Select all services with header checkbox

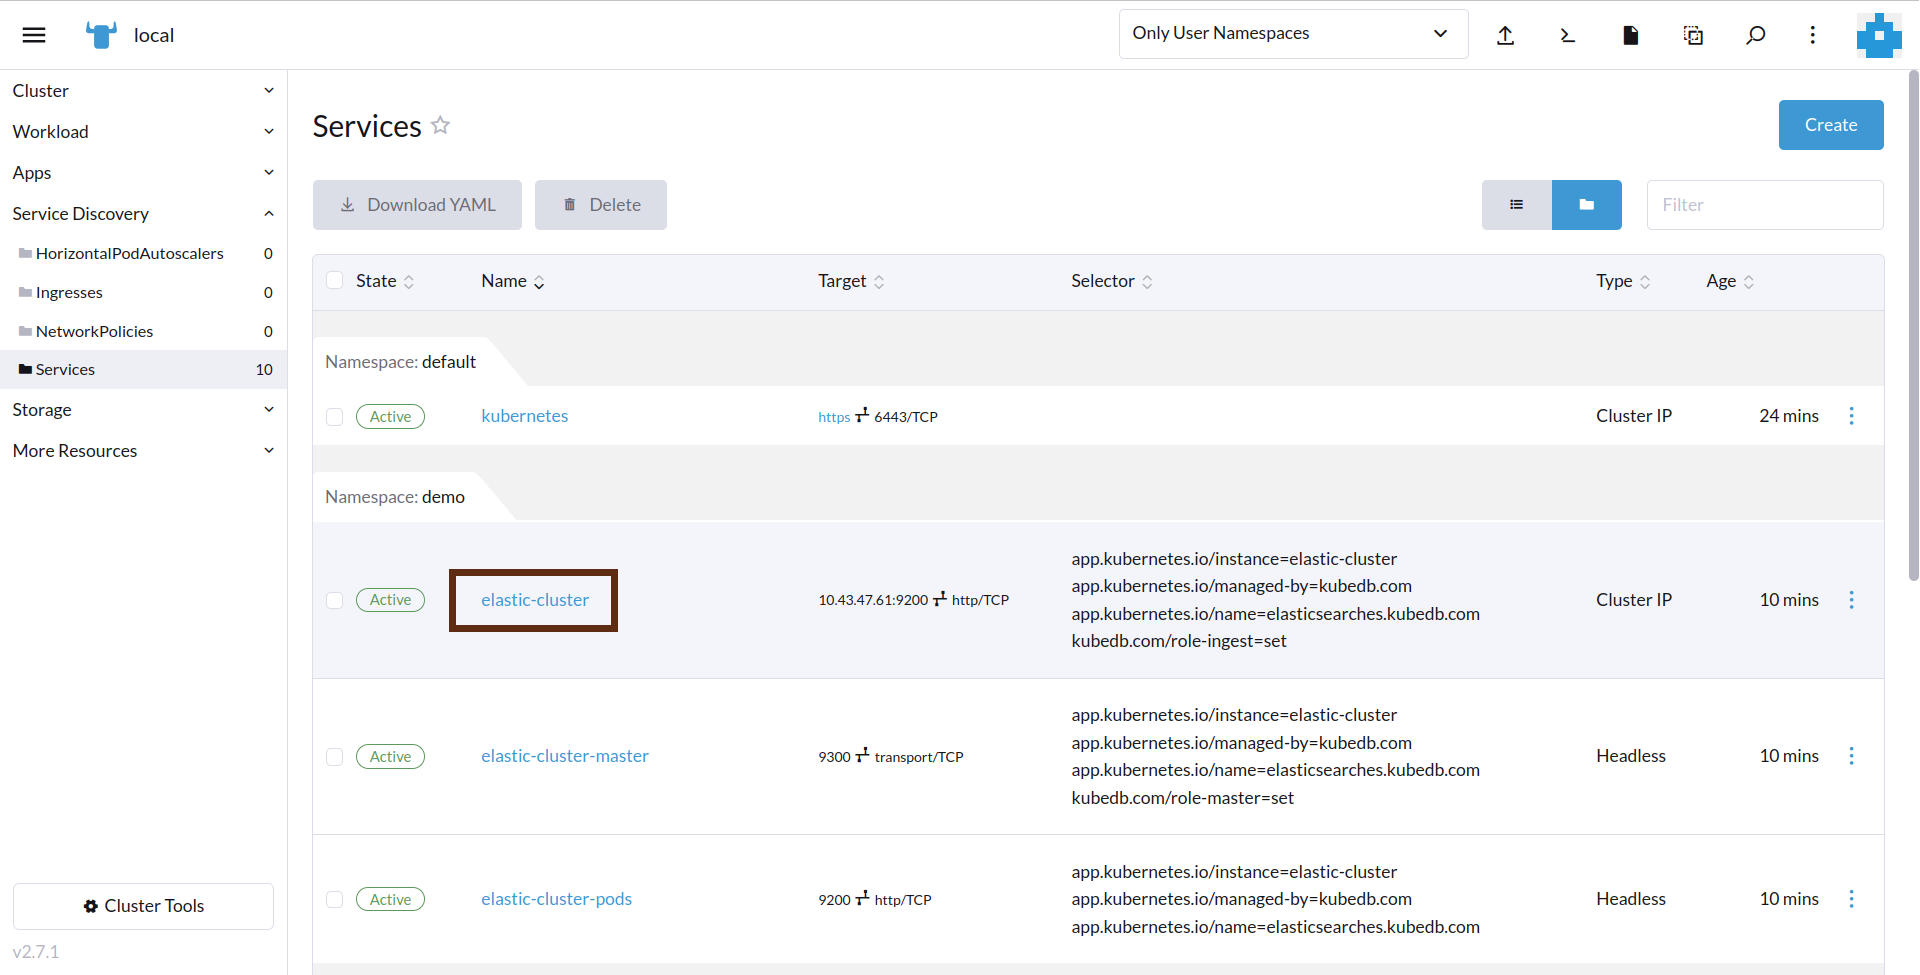[x=334, y=280]
